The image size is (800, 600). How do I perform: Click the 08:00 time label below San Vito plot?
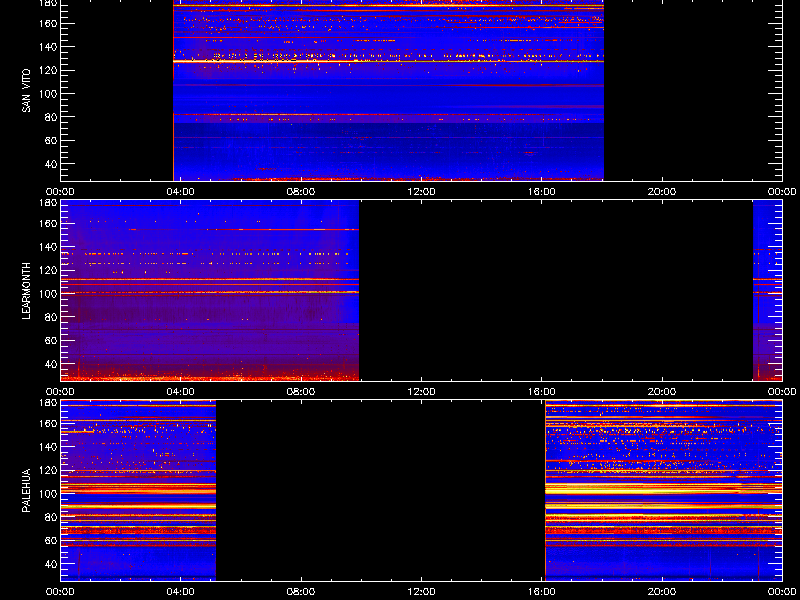pyautogui.click(x=301, y=192)
